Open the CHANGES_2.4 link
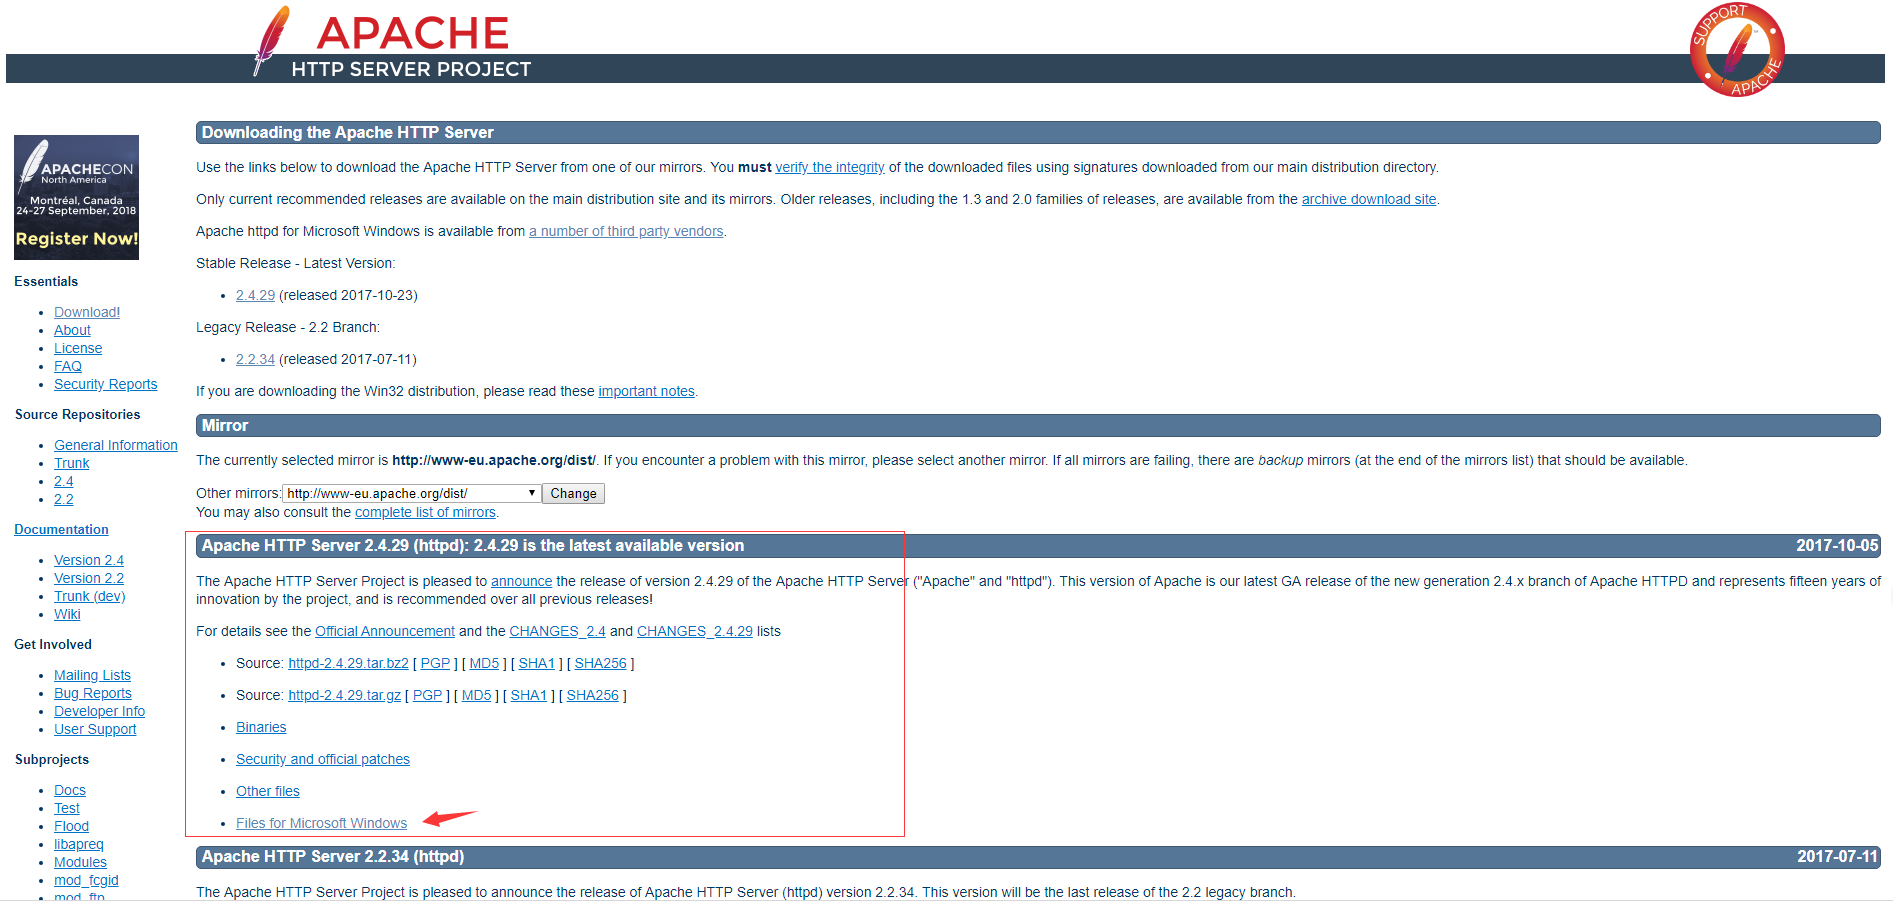This screenshot has width=1893, height=901. (557, 631)
